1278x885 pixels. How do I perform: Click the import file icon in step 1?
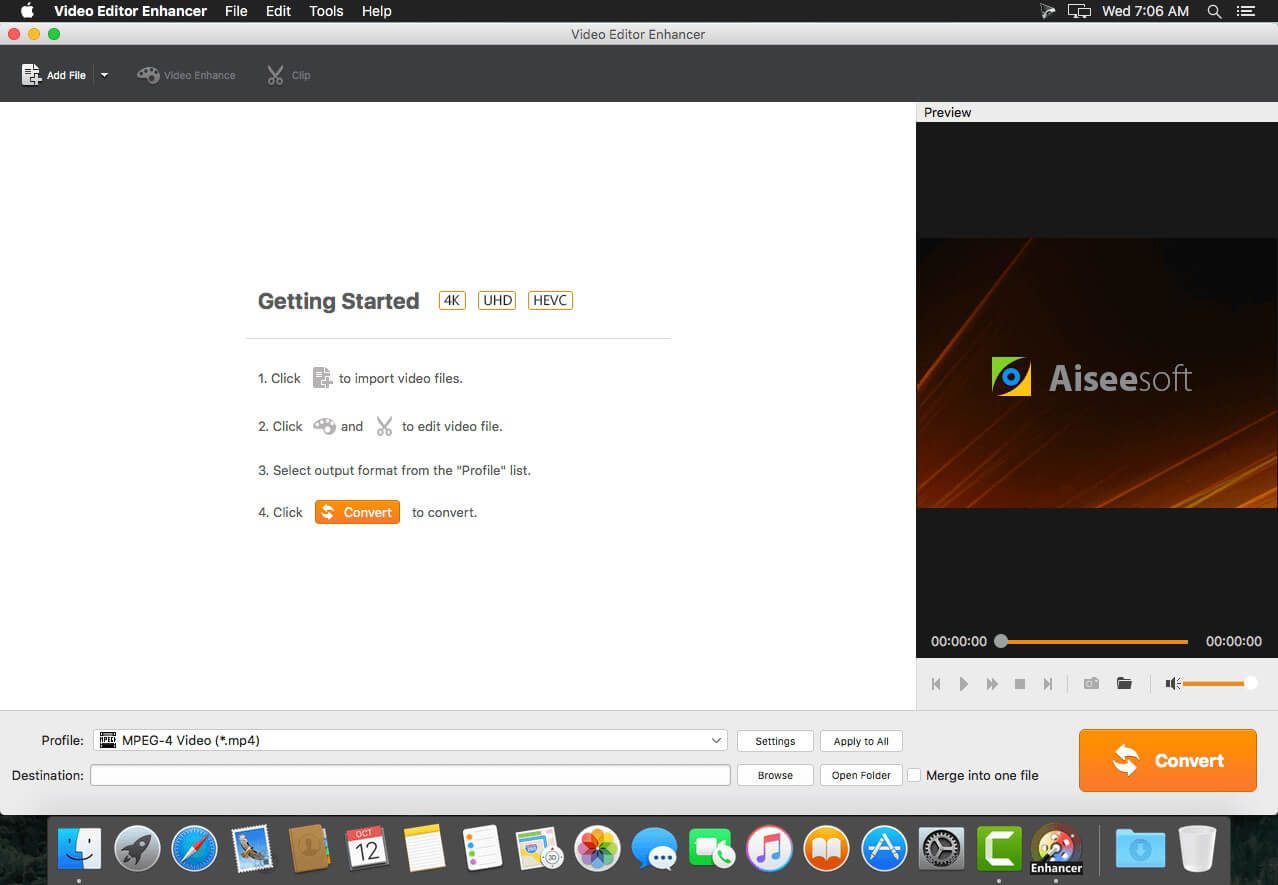pos(322,378)
